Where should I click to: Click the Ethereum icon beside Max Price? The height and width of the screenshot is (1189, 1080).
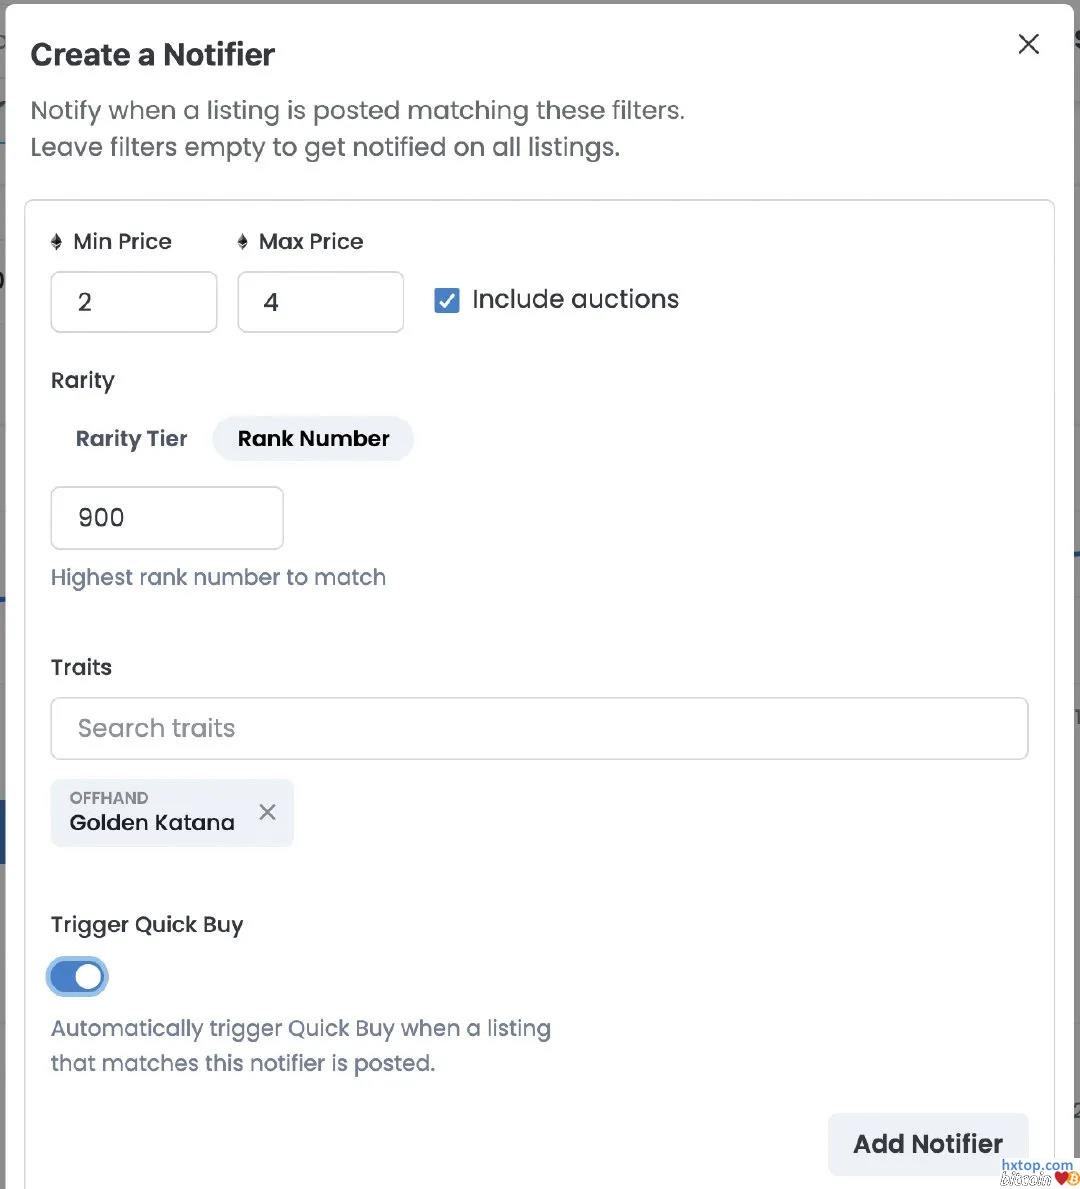[x=242, y=242]
